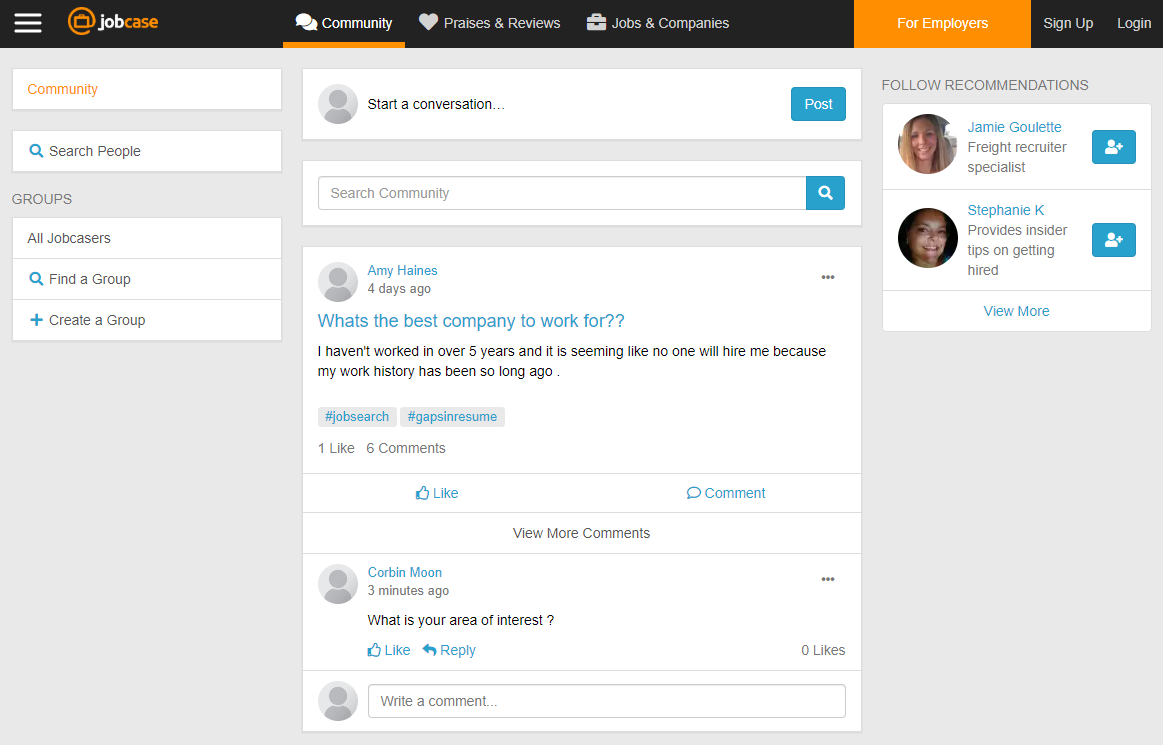Open the hamburger menu icon
1163x745 pixels.
point(28,23)
